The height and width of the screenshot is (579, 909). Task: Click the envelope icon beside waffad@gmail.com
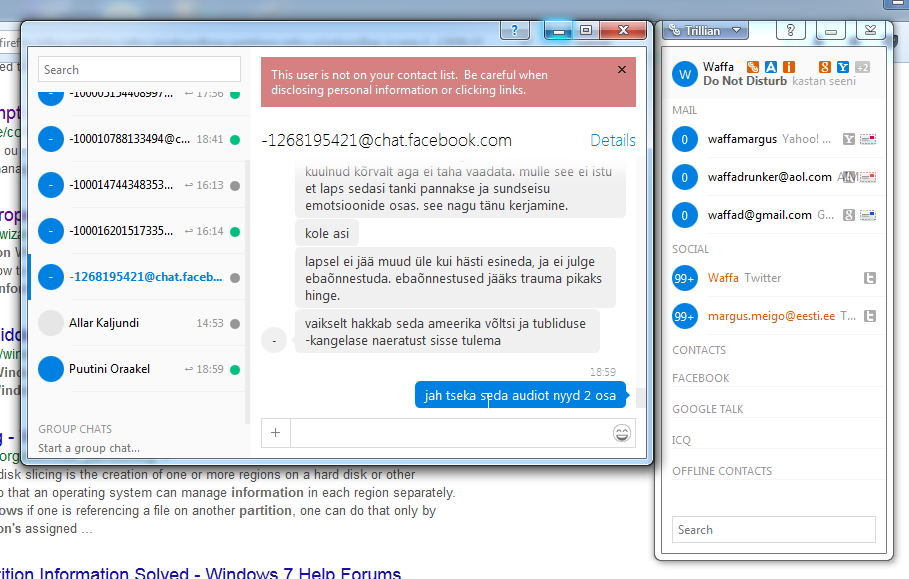pos(868,215)
